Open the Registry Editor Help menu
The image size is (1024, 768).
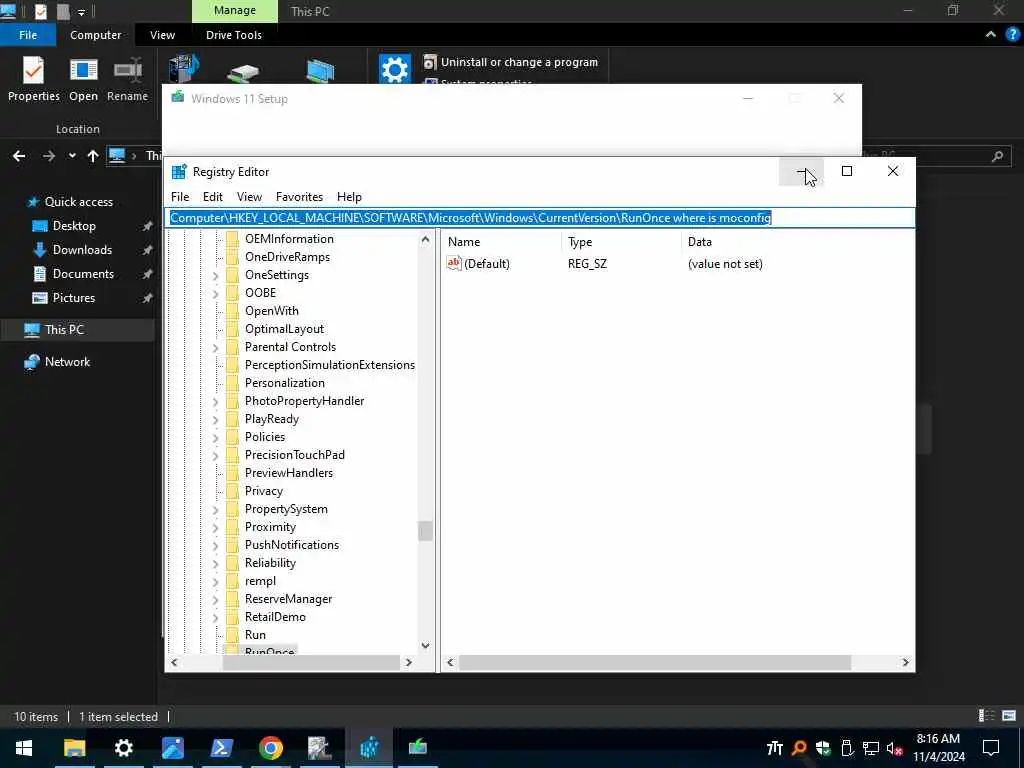point(349,197)
